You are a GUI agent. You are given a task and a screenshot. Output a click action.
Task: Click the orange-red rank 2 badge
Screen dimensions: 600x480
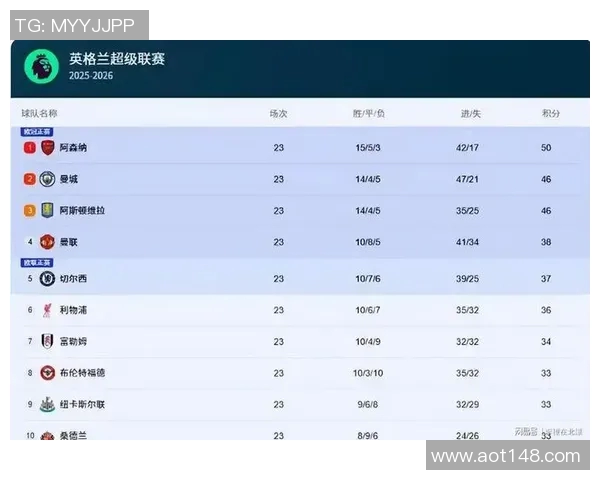click(x=30, y=179)
